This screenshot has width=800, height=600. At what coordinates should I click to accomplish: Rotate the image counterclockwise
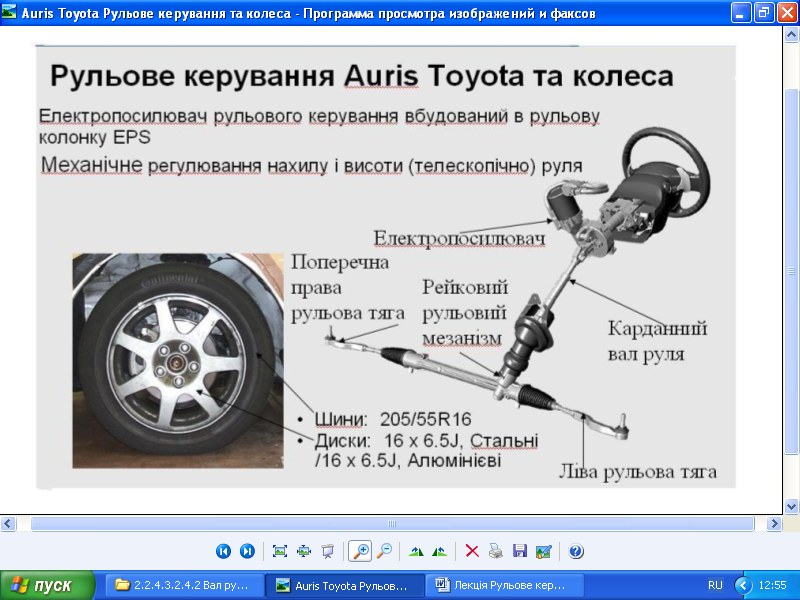coord(439,551)
